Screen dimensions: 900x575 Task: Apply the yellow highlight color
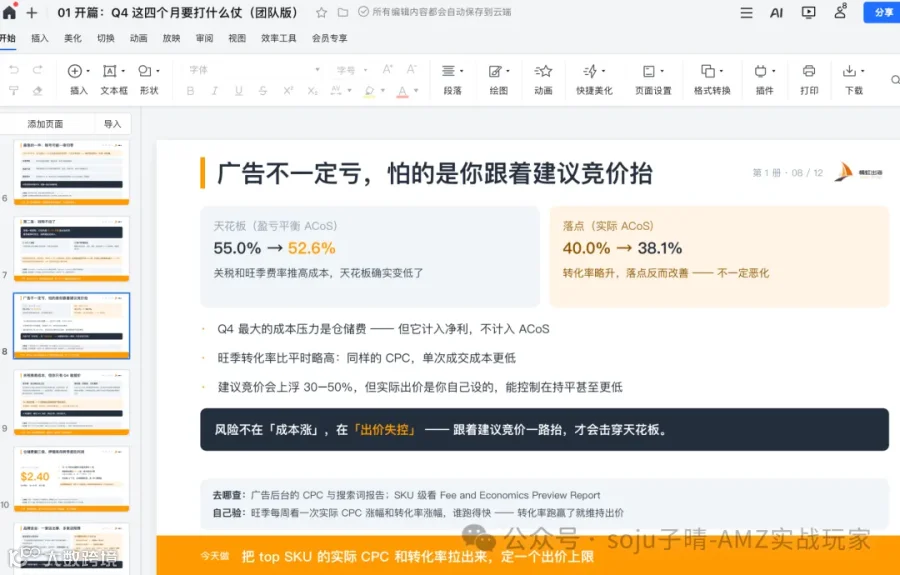pos(370,91)
